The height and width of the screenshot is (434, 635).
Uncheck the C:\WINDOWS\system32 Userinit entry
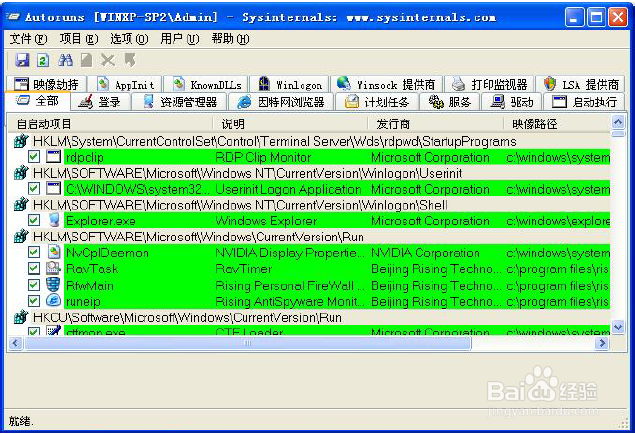[34, 188]
